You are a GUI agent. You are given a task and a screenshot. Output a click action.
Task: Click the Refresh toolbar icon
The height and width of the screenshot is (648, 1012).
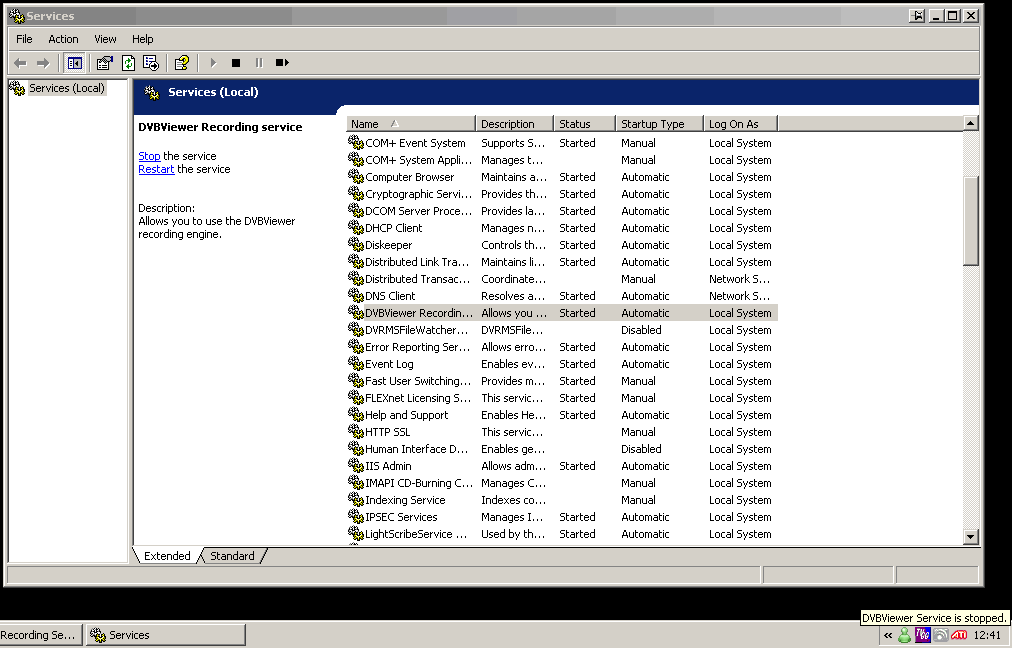pos(128,63)
